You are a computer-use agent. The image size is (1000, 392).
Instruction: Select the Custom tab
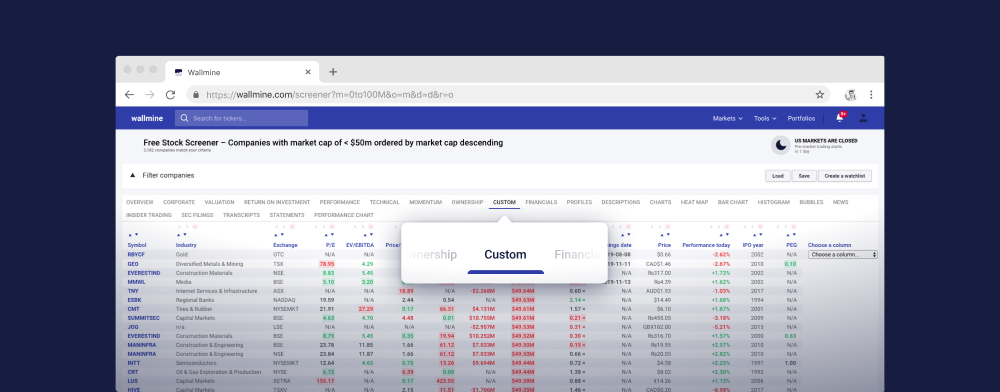(x=504, y=202)
